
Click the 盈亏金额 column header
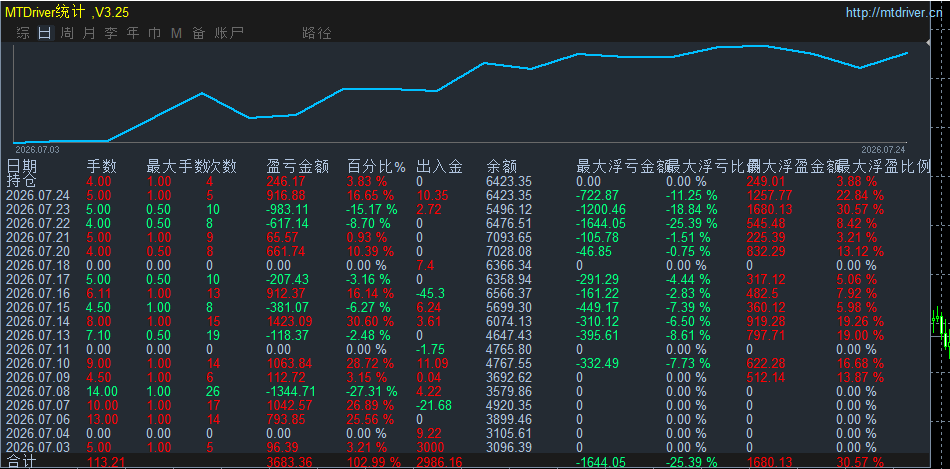coord(297,167)
